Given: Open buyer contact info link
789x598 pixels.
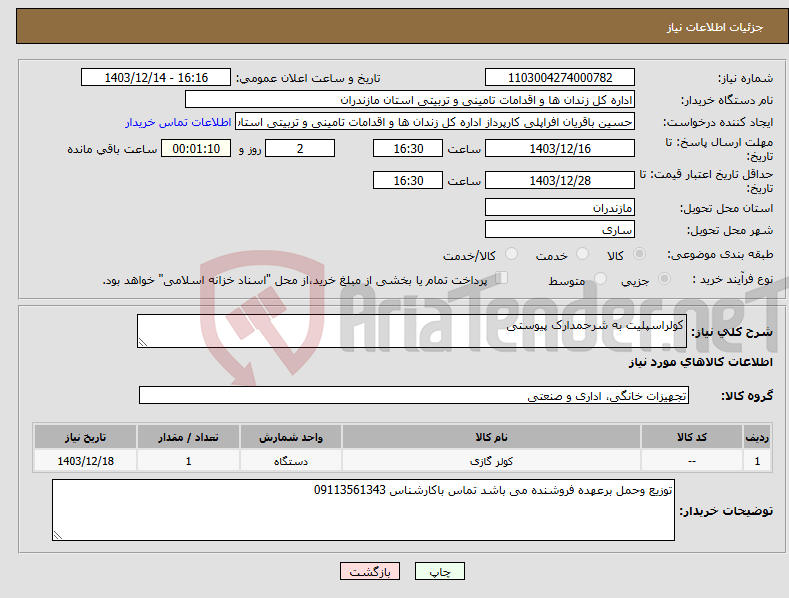Looking at the screenshot, I should tap(178, 122).
